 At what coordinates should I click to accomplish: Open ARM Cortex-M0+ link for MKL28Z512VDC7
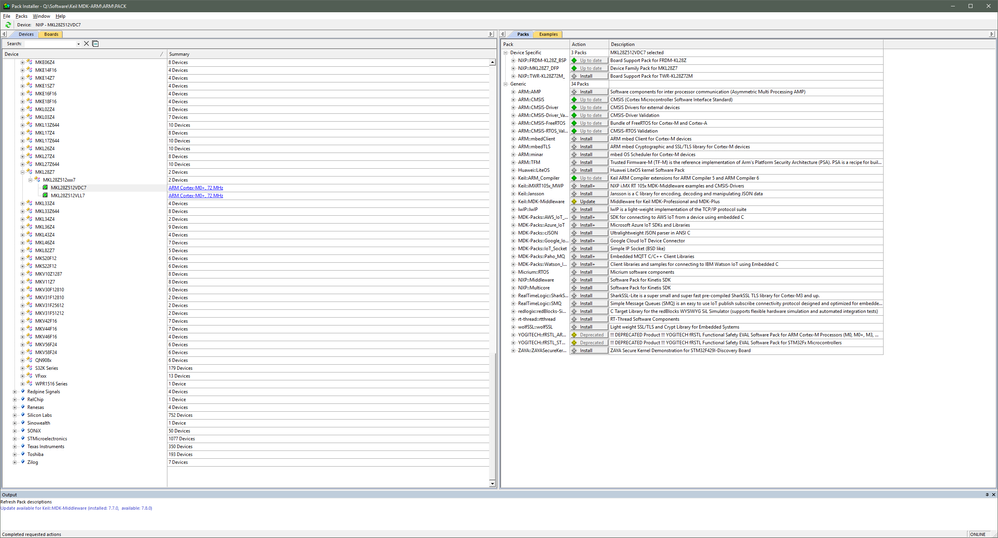click(x=195, y=188)
